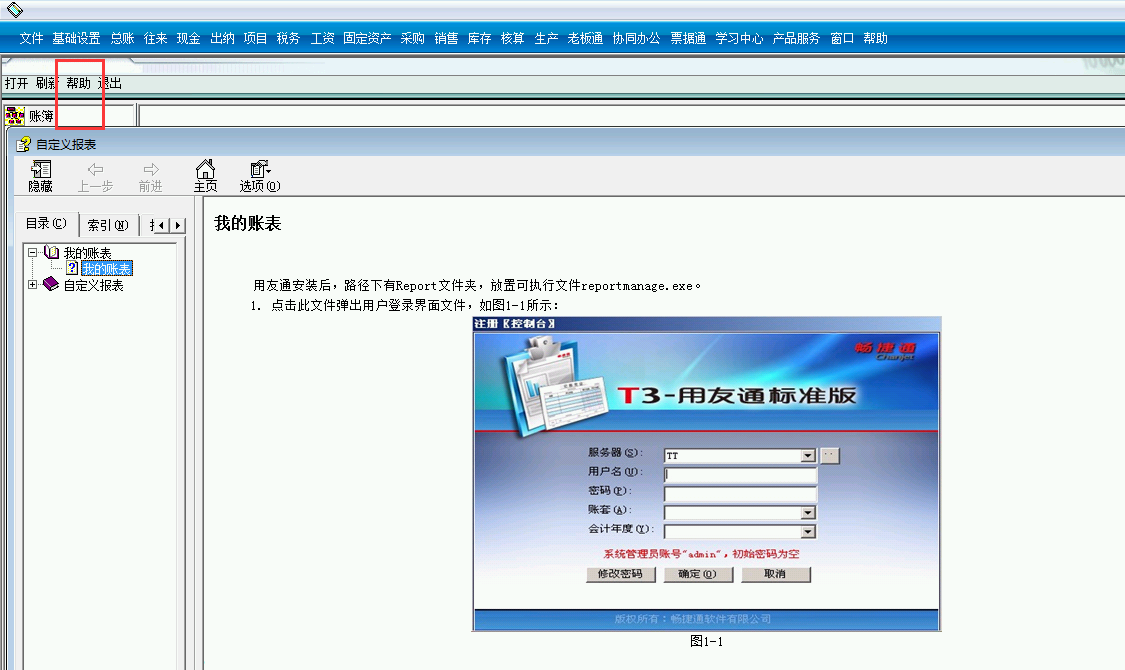The height and width of the screenshot is (670, 1125).
Task: Click the step 1 instruction line
Action: tap(405, 306)
